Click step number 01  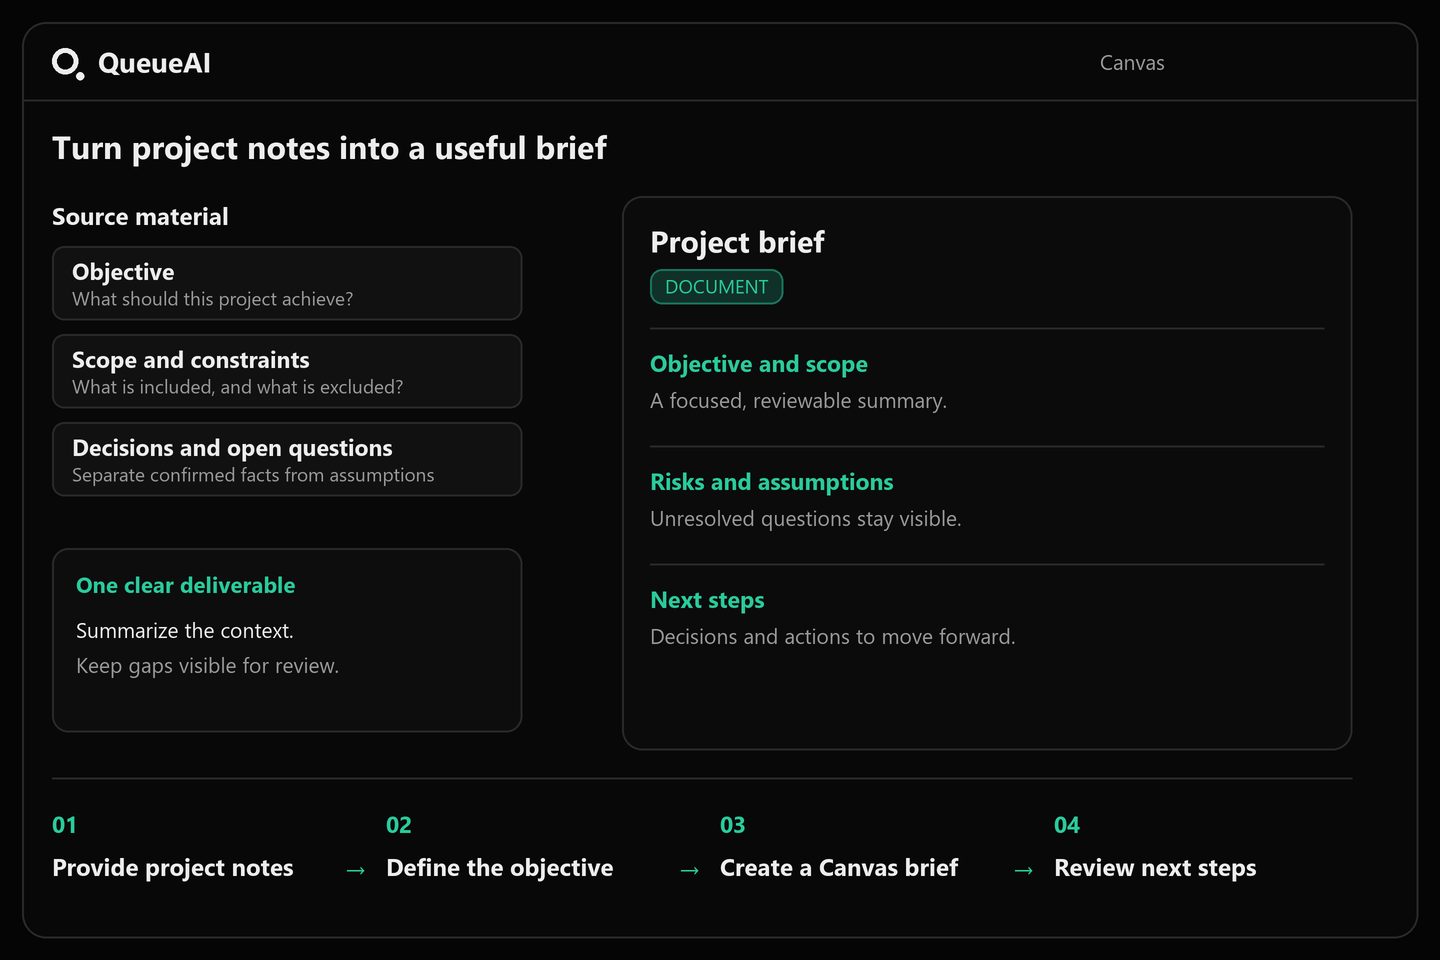(x=65, y=825)
